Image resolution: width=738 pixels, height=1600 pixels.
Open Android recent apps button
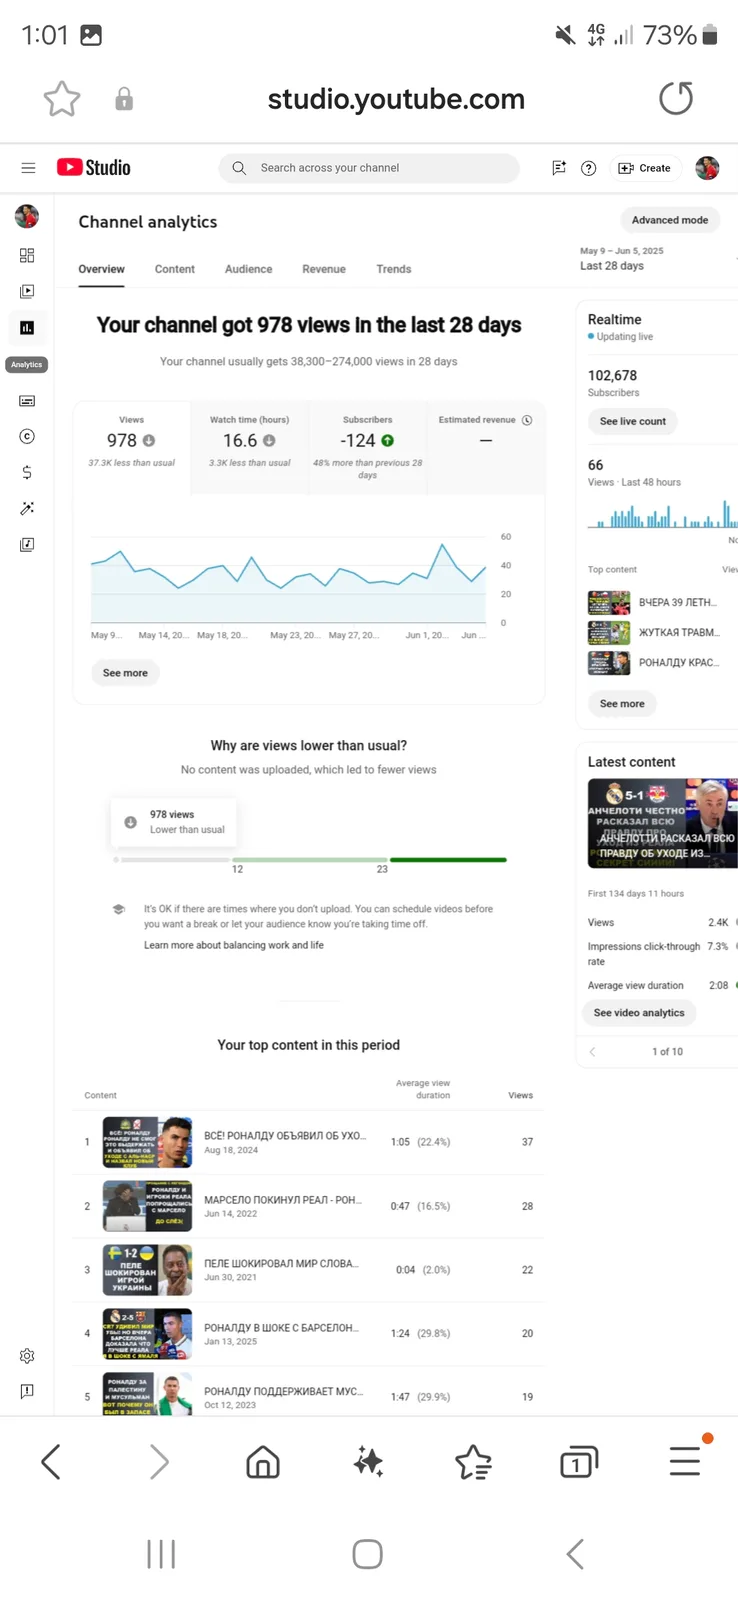[161, 1554]
